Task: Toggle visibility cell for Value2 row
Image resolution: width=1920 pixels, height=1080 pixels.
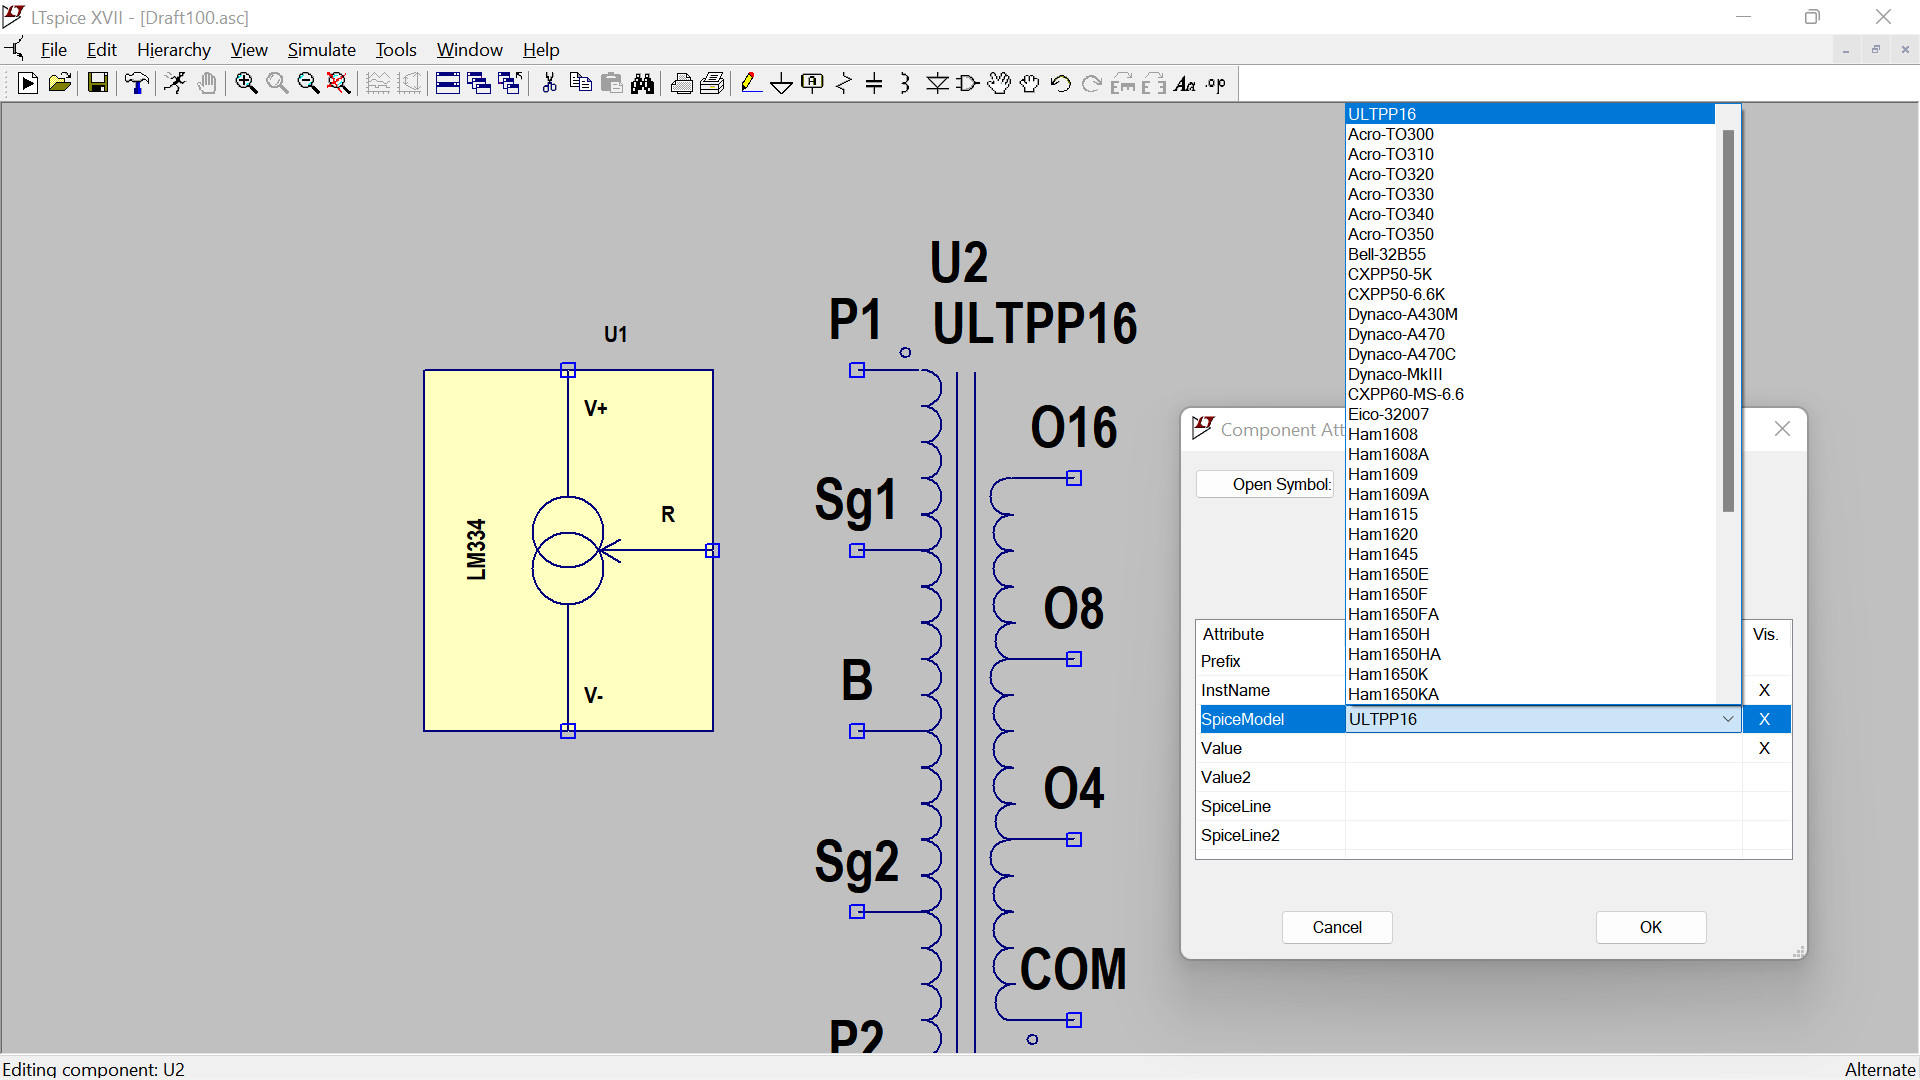Action: 1765,777
